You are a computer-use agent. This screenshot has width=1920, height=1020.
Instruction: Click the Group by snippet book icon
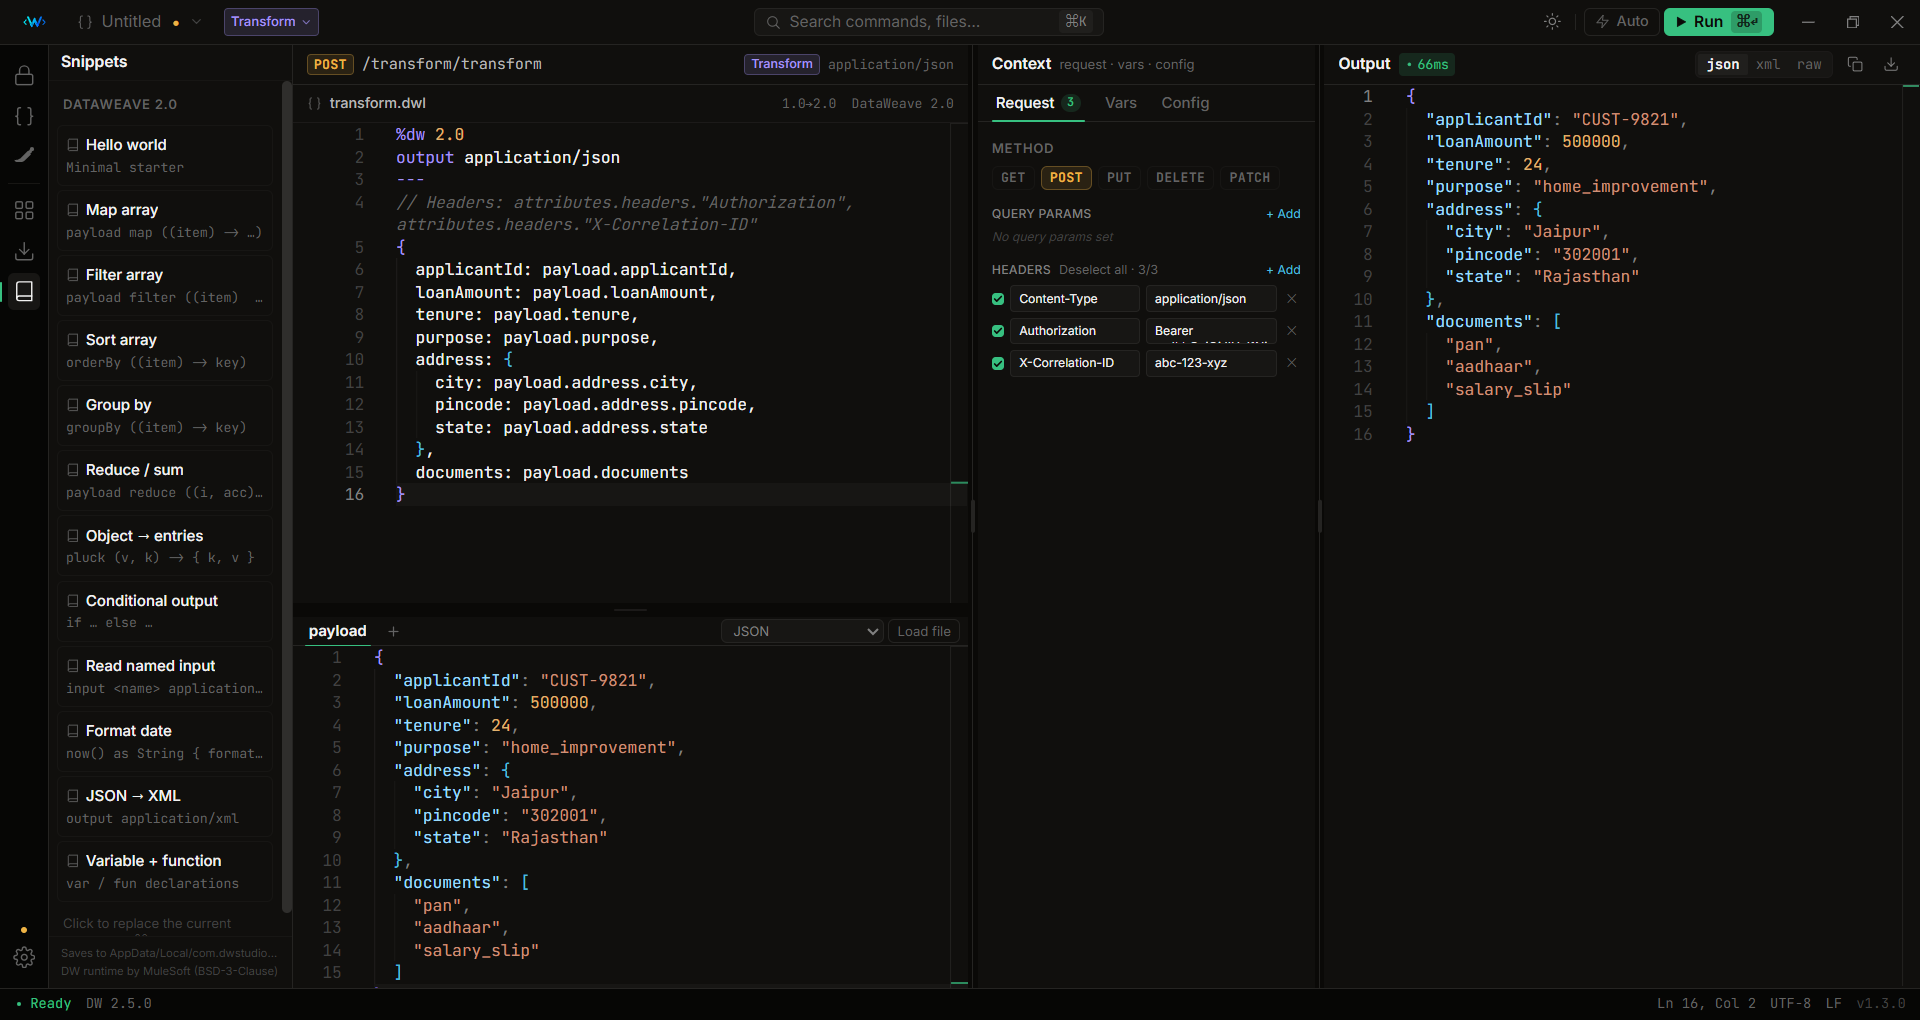point(73,405)
